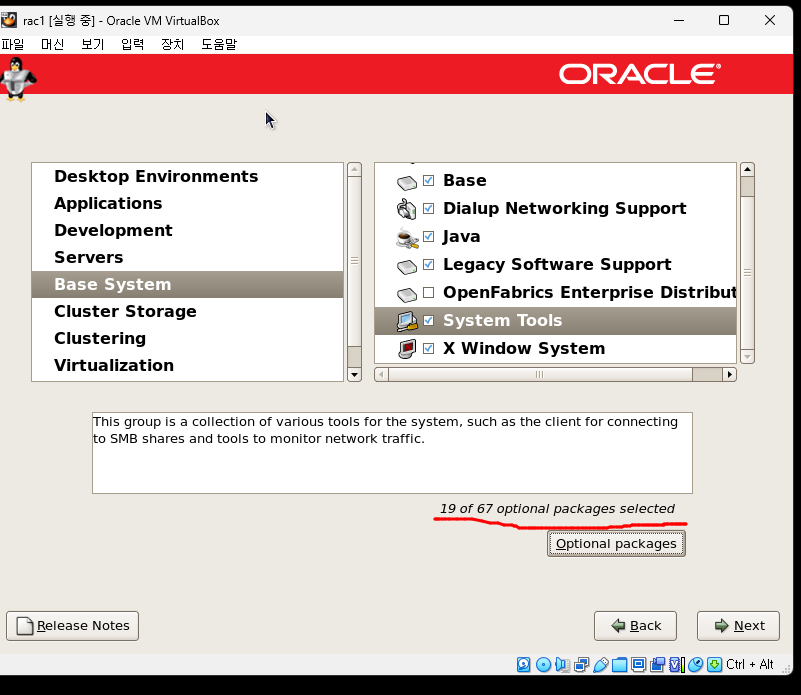Click the mouse integration status icon

pos(696,664)
